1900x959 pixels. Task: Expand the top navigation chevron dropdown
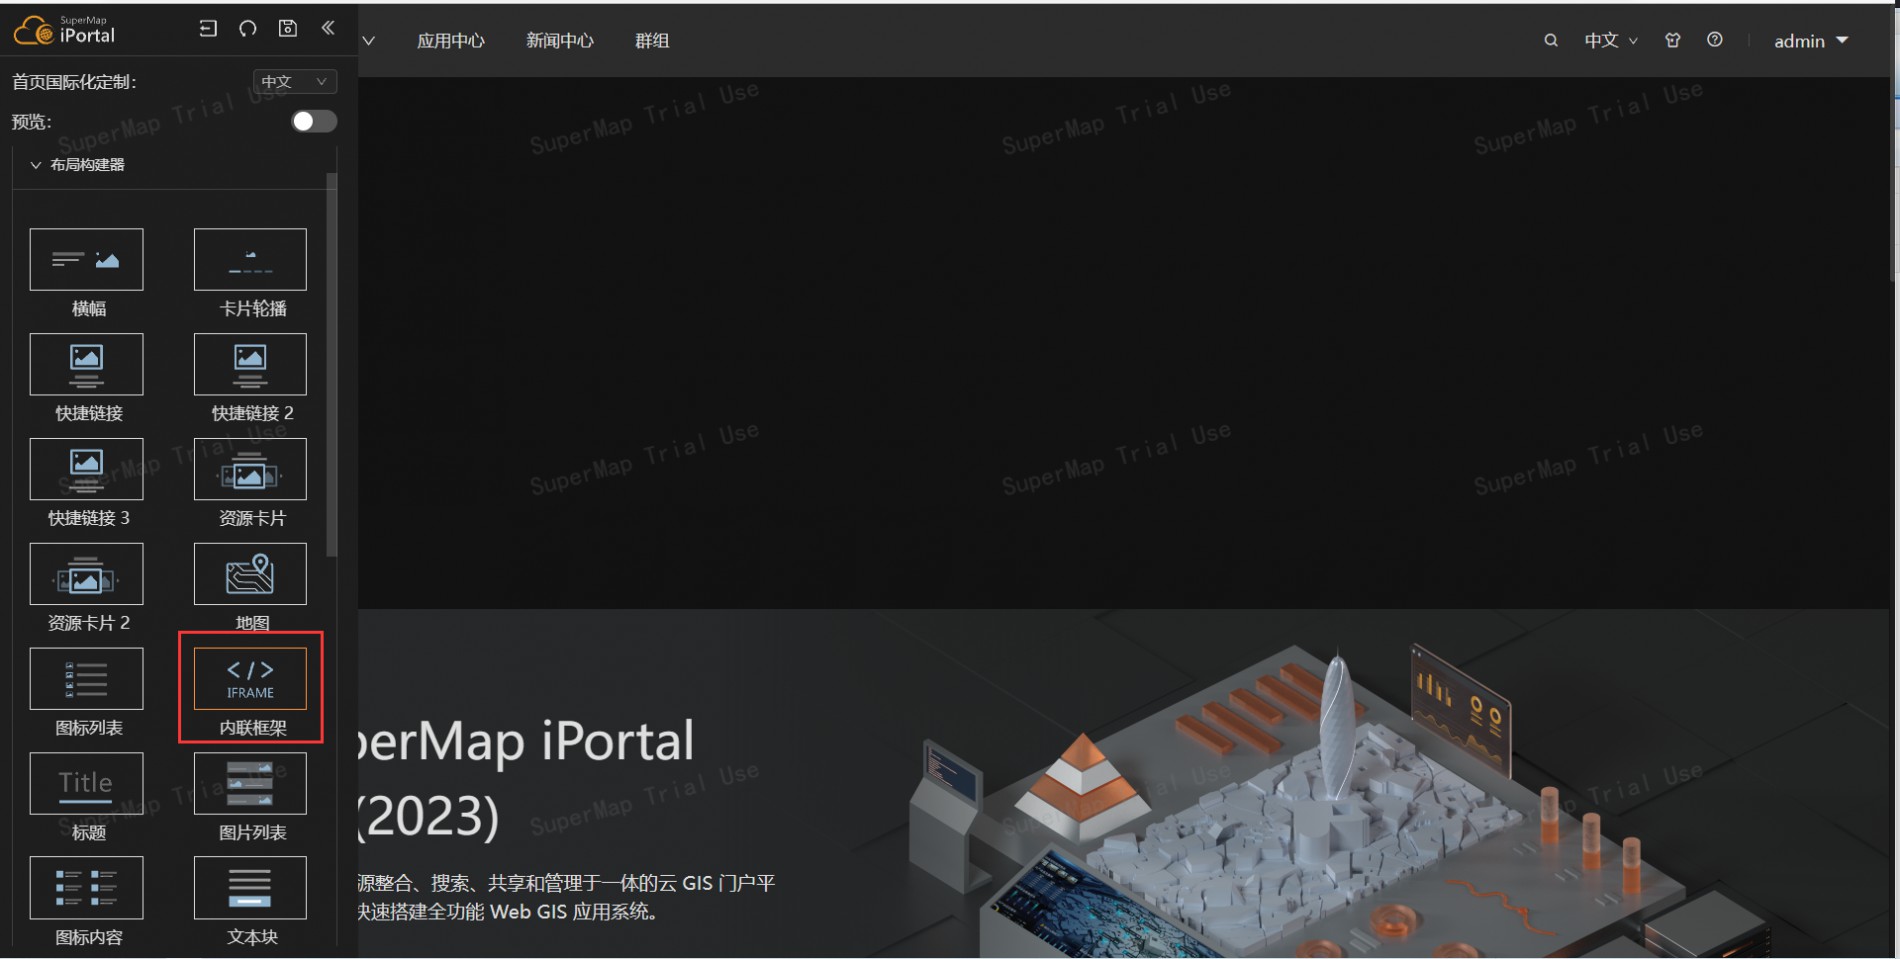pyautogui.click(x=369, y=41)
